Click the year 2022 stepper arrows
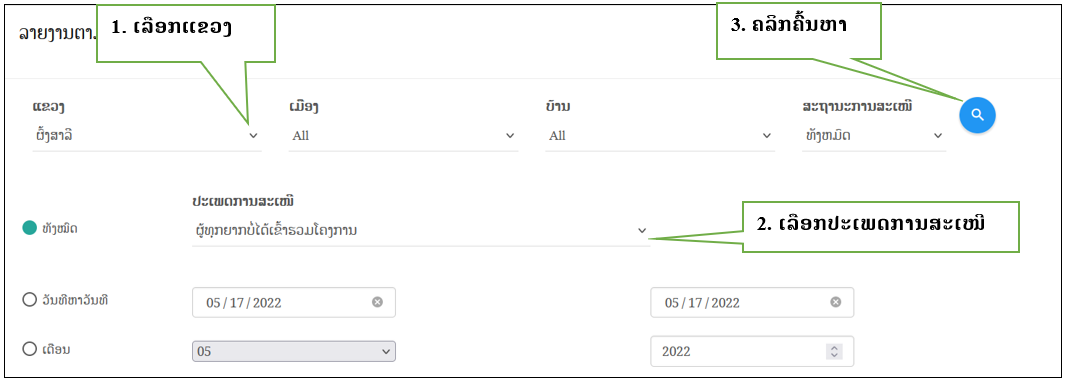Image resolution: width=1065 pixels, height=380 pixels. coord(834,351)
